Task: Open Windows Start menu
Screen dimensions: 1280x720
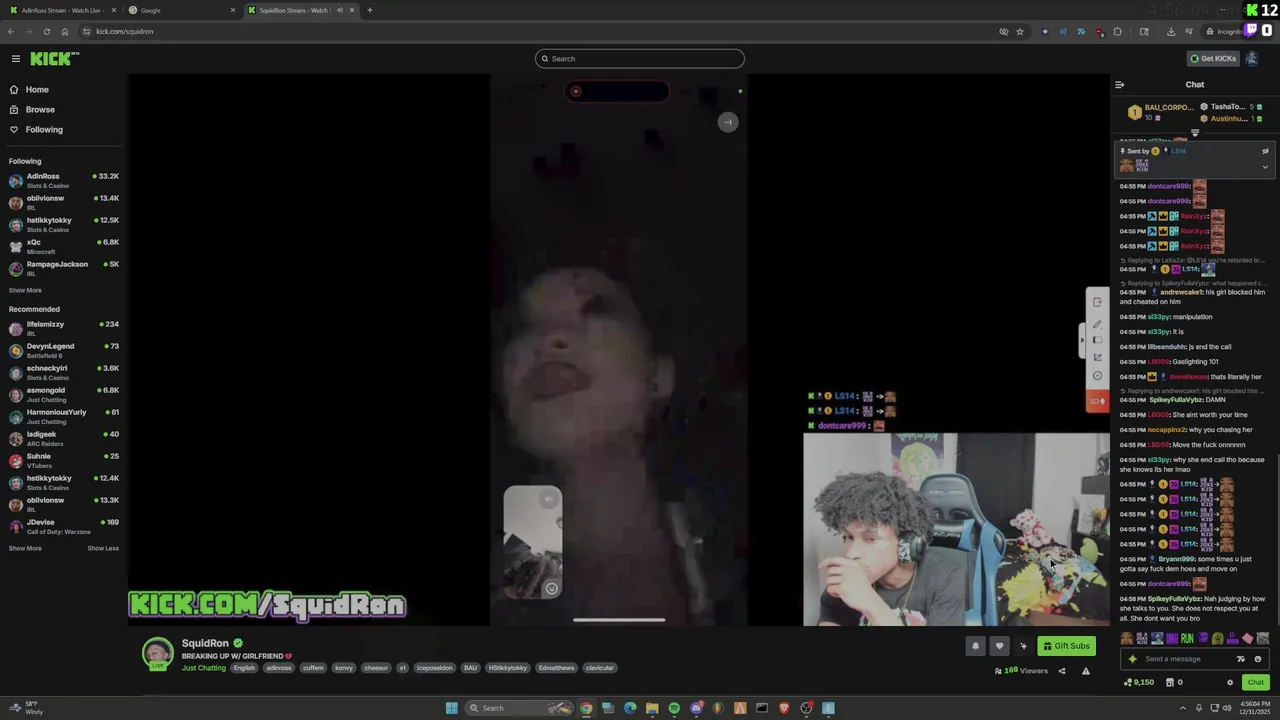Action: 452,708
